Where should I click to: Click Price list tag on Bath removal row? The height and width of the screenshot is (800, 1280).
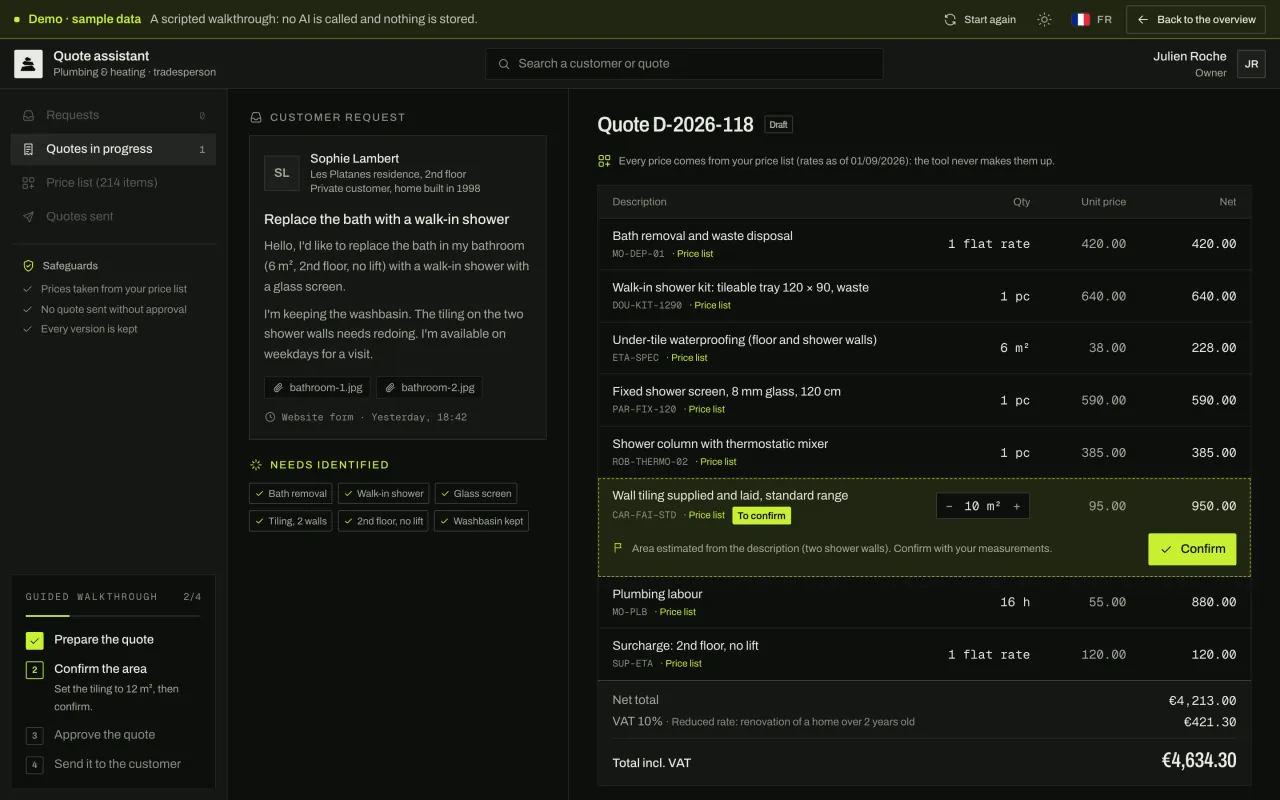coord(695,254)
